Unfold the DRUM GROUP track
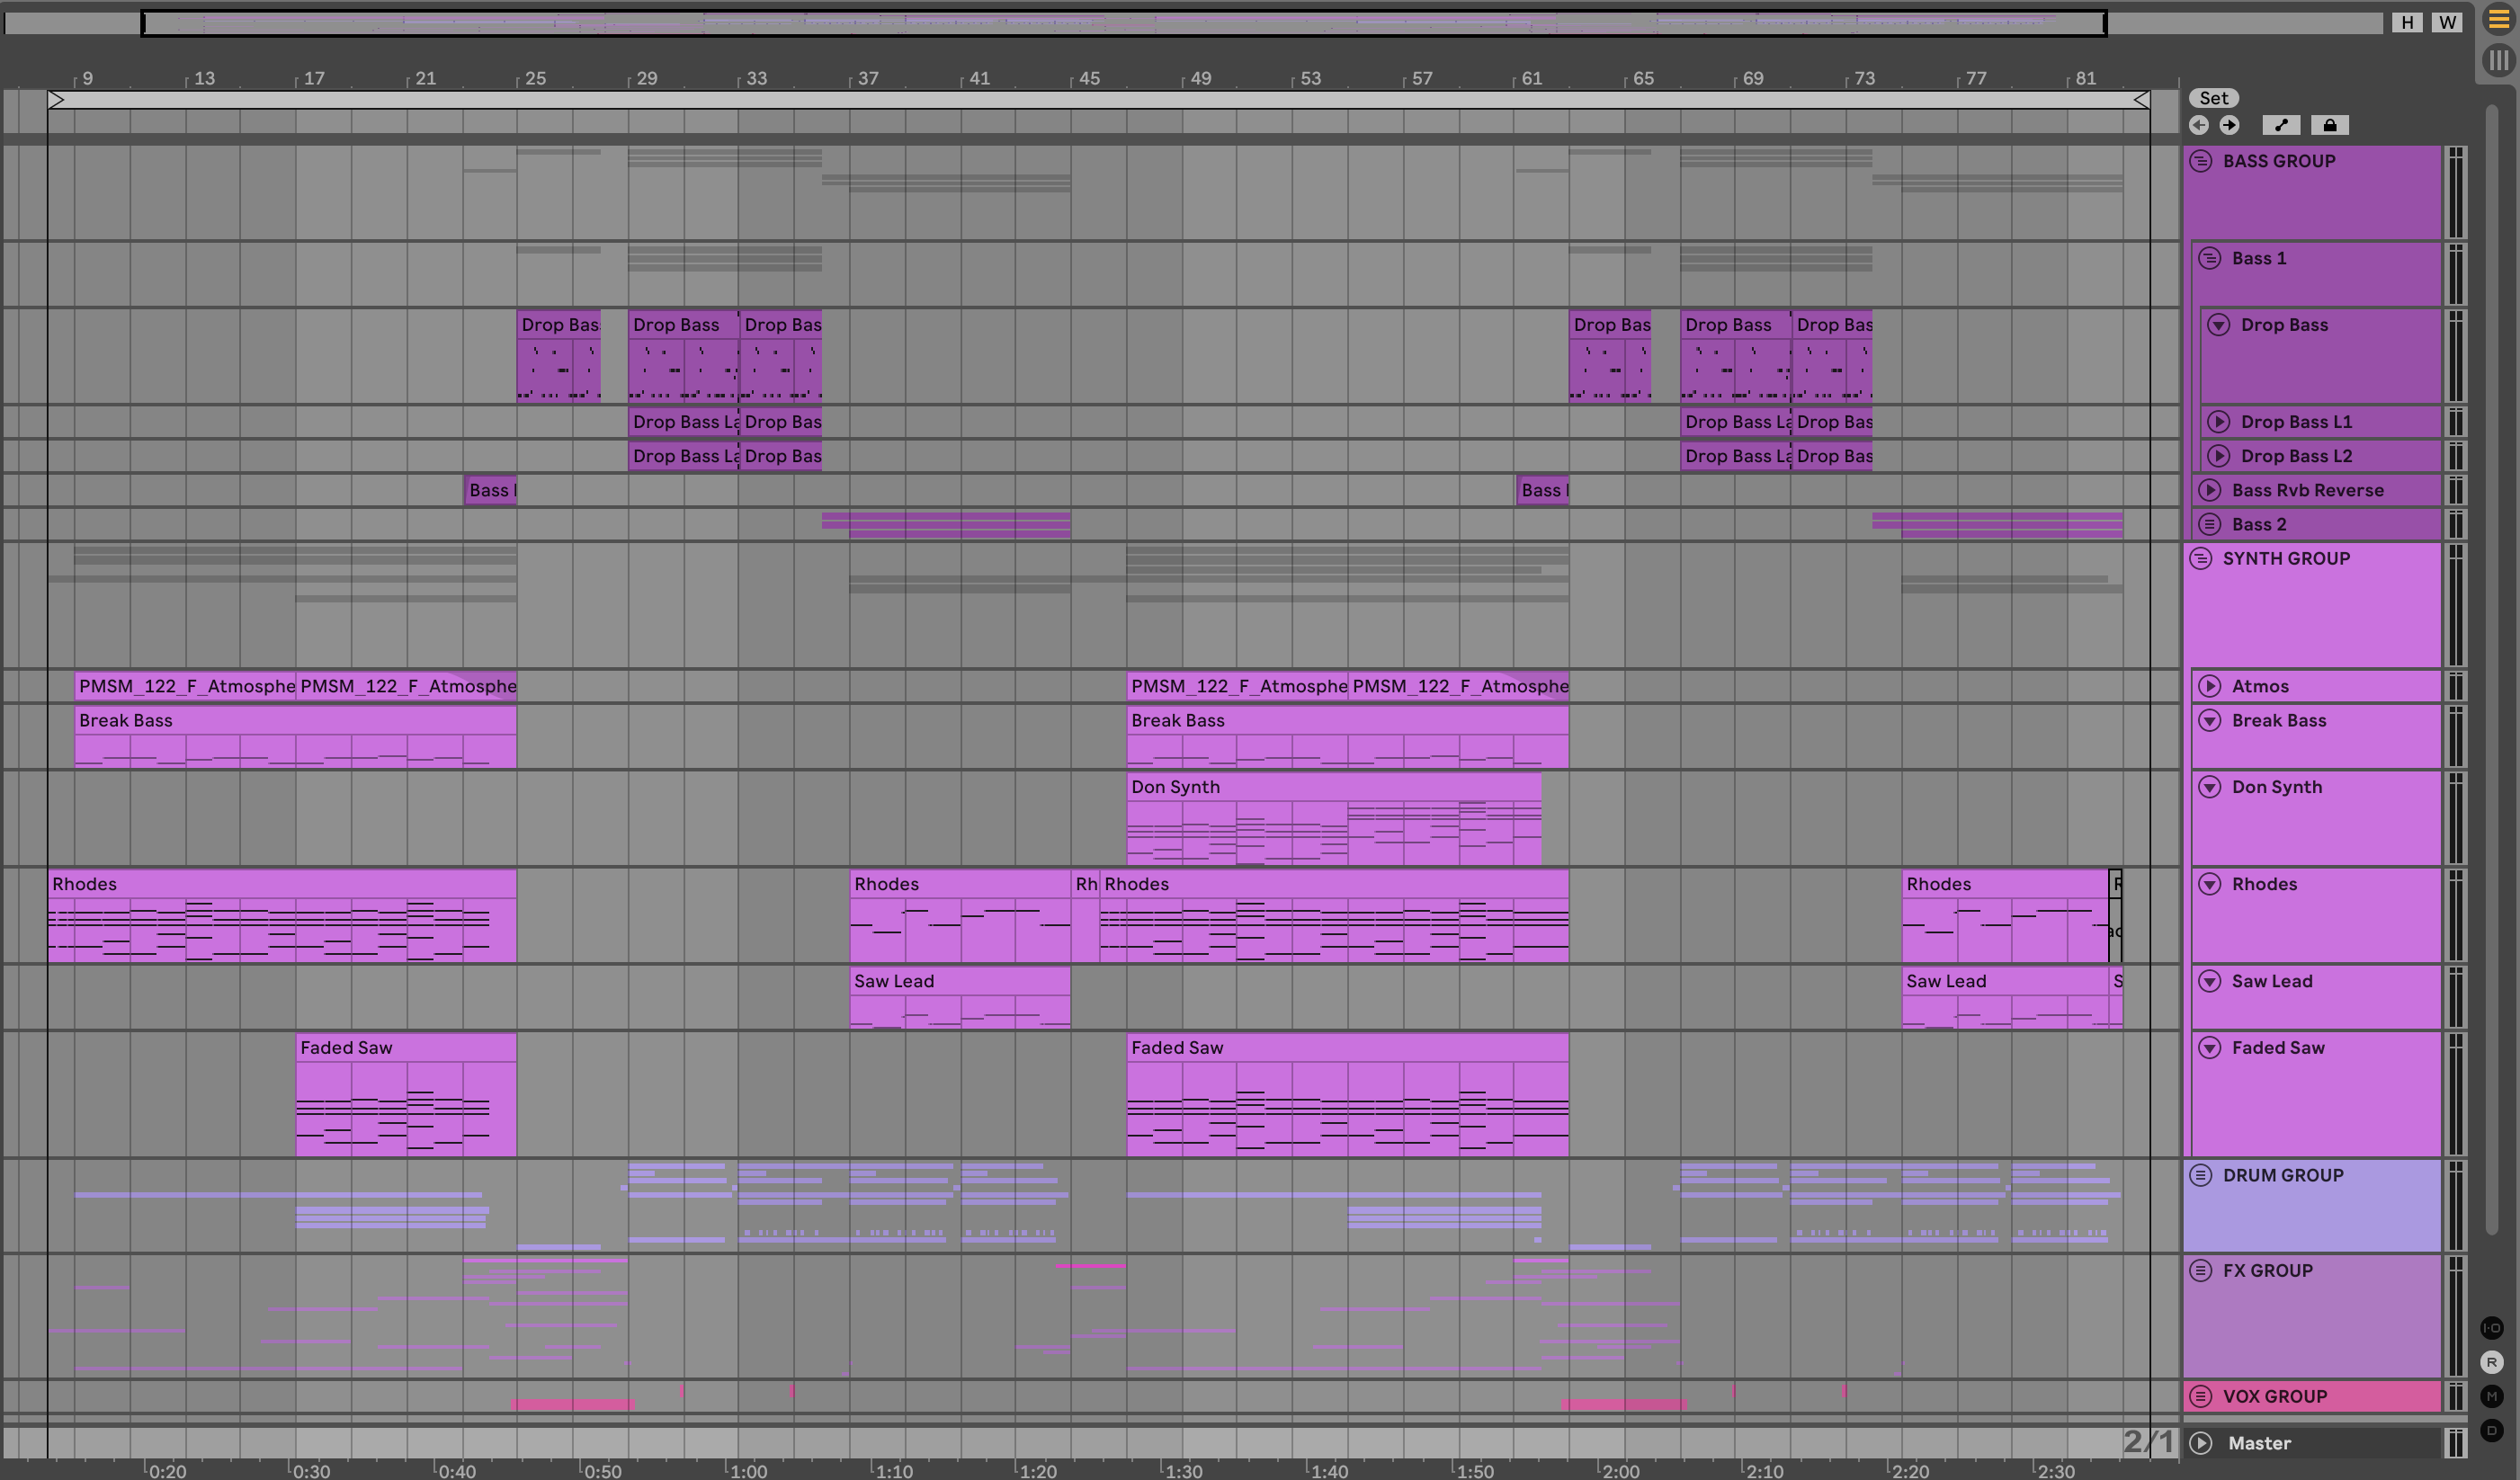 coord(2201,1175)
